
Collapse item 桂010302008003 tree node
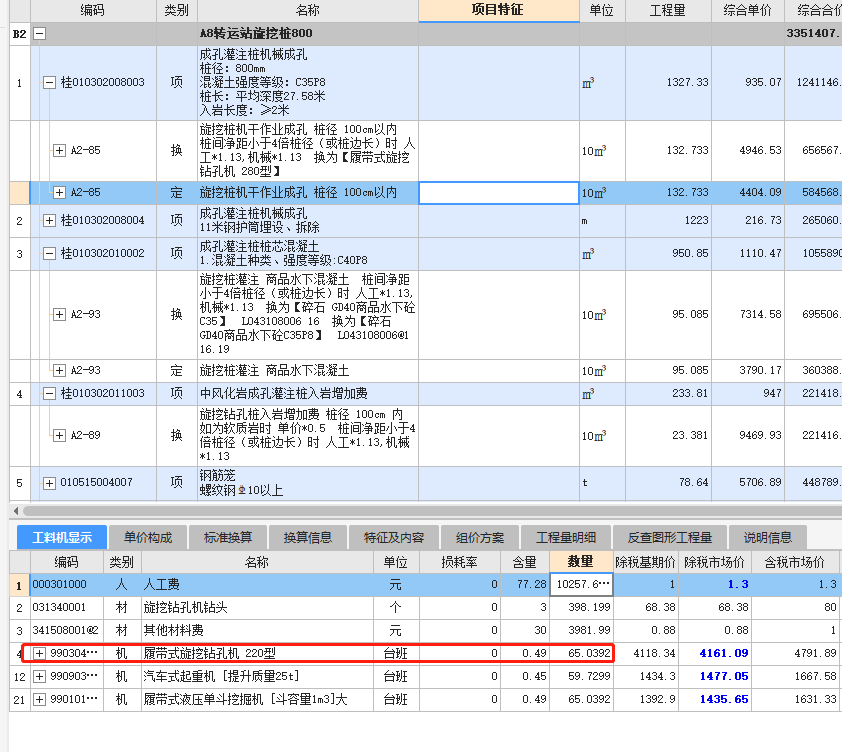pyautogui.click(x=49, y=82)
